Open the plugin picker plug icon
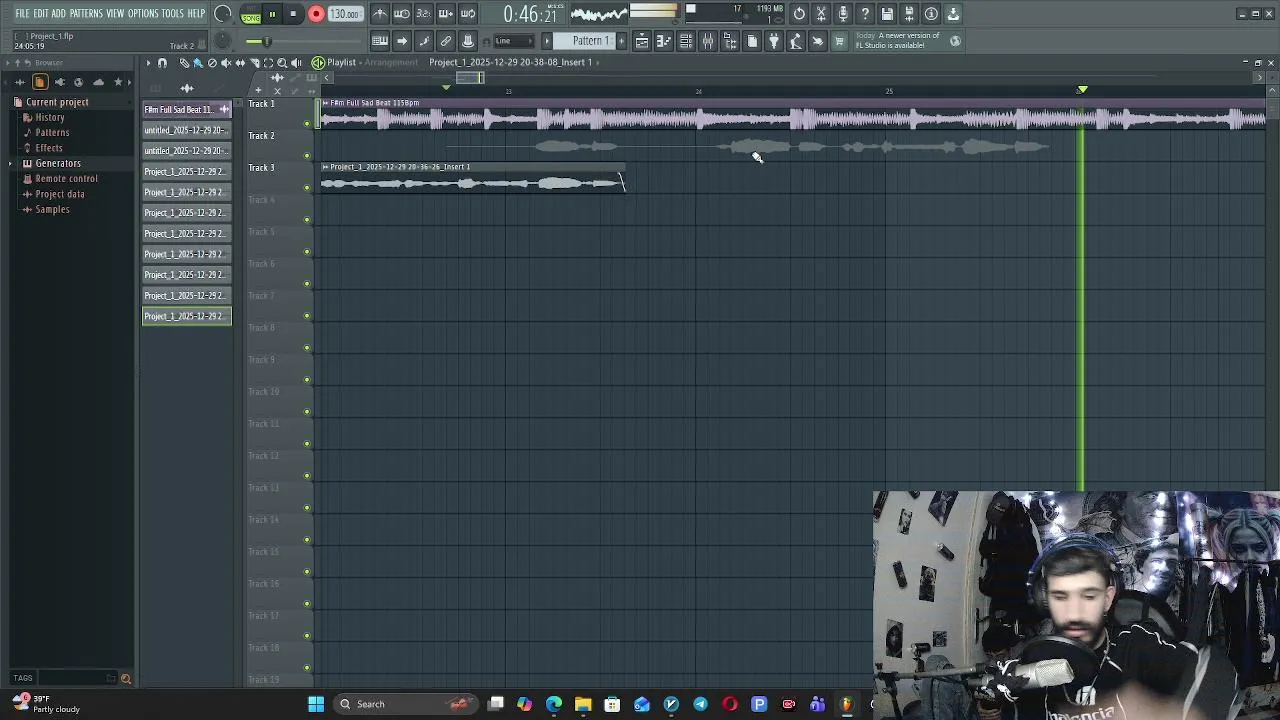This screenshot has width=1280, height=720. click(774, 41)
